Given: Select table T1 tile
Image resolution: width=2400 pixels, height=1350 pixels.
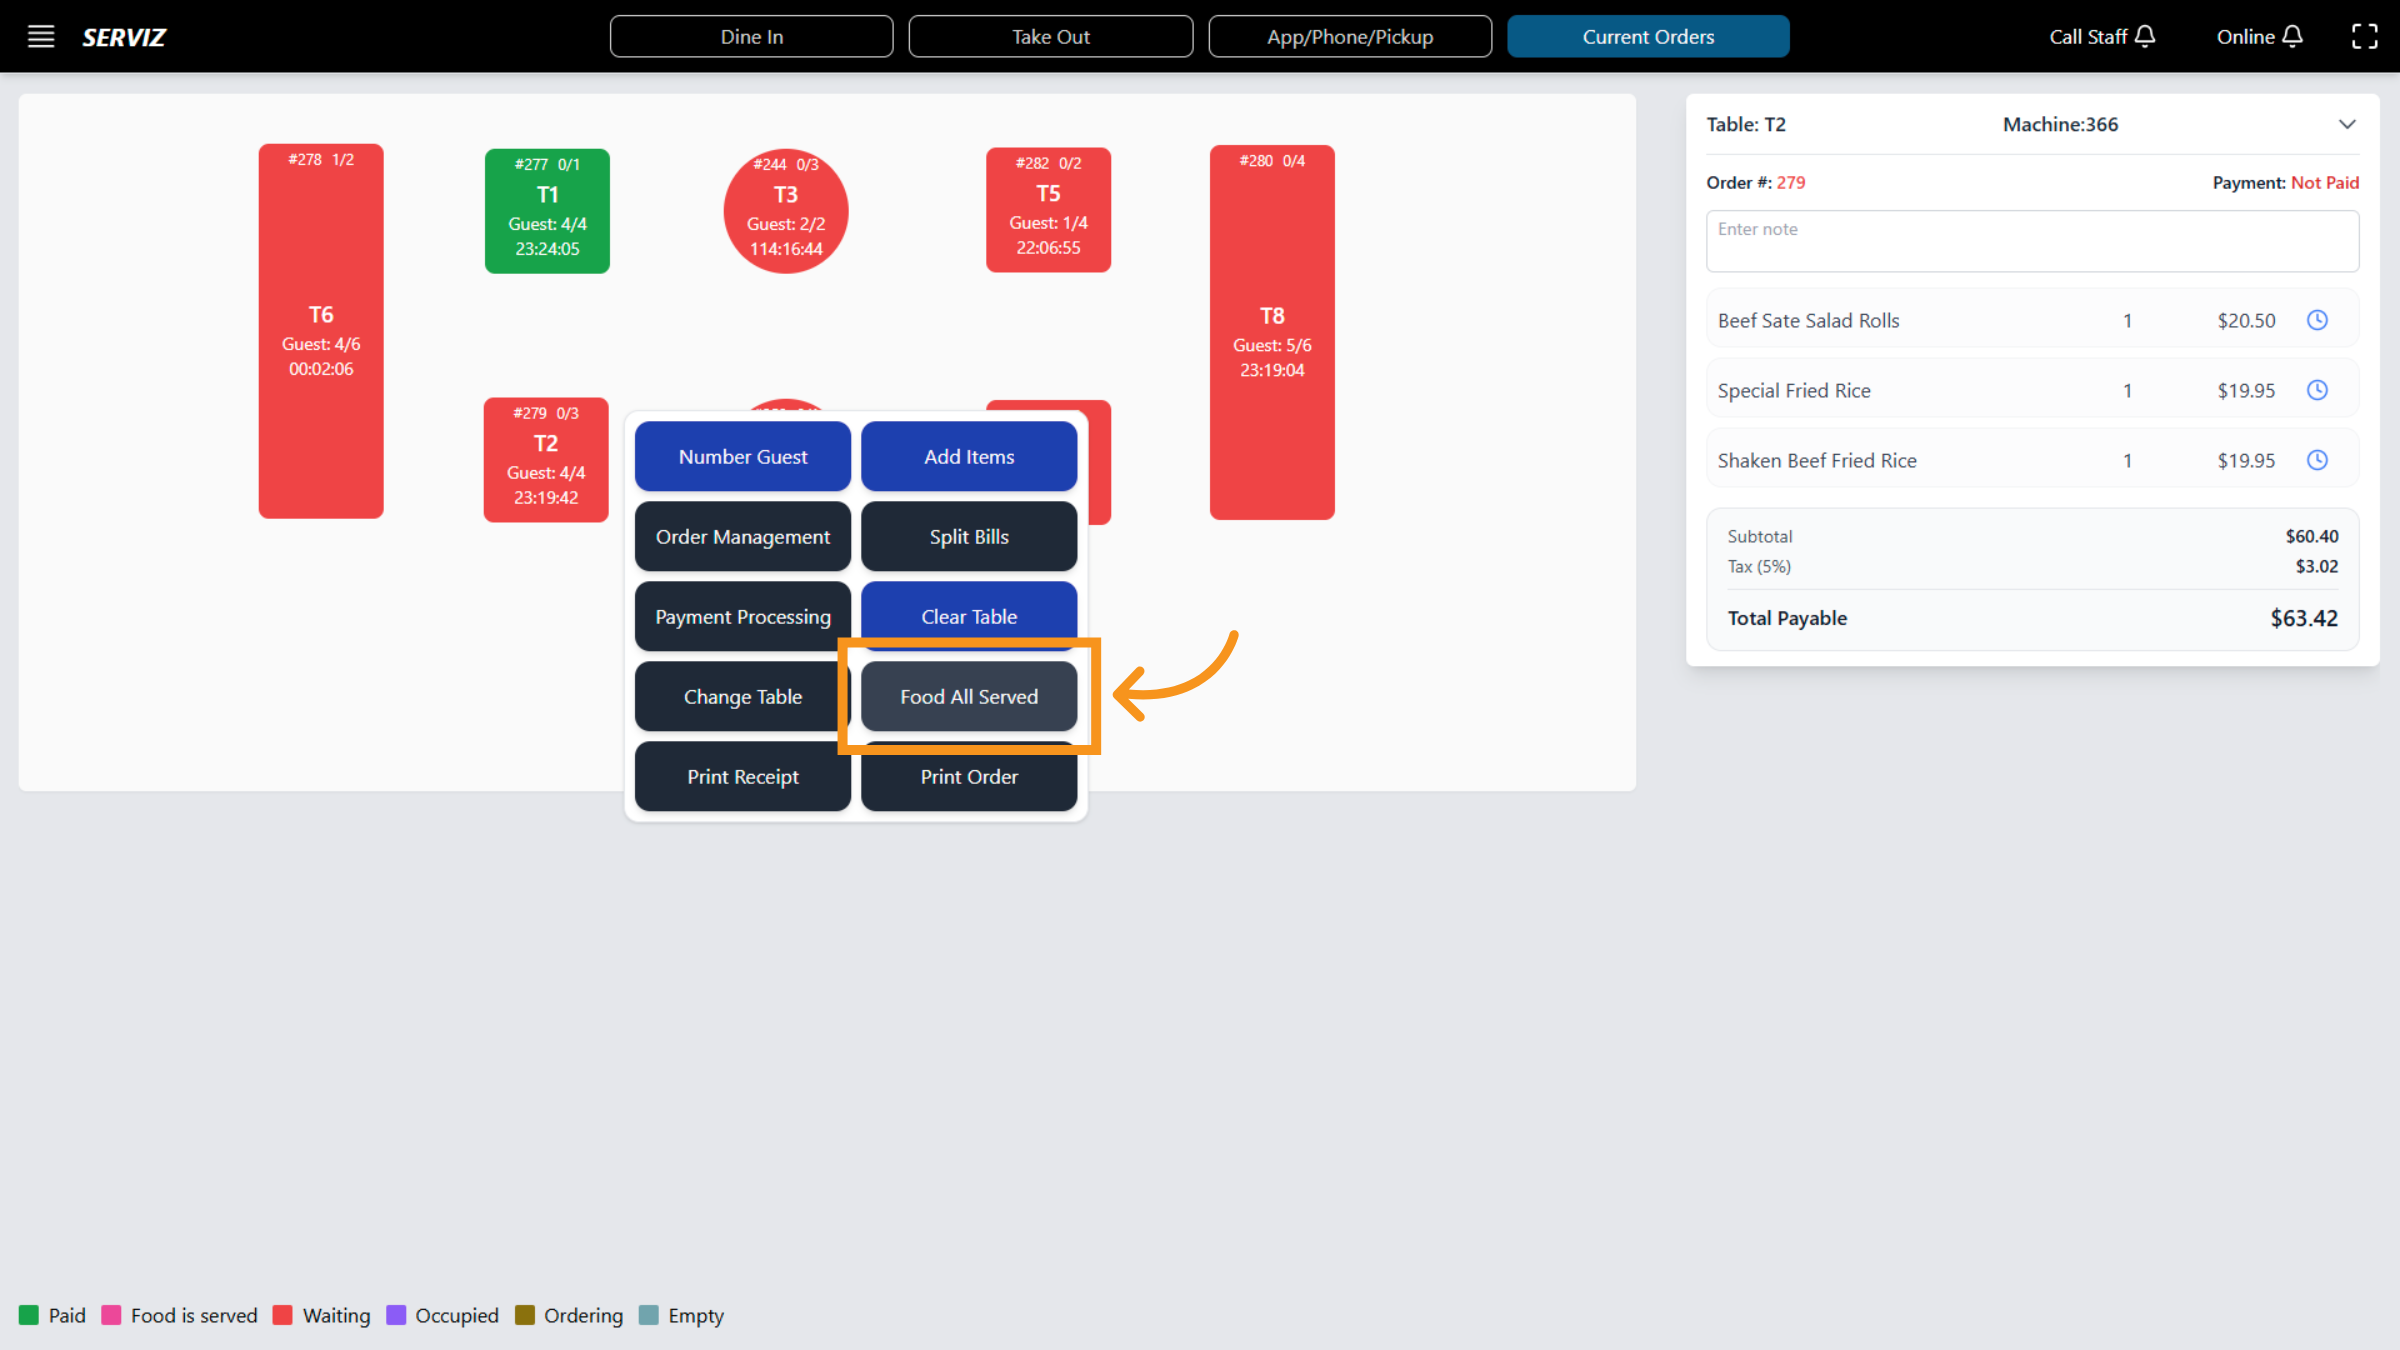Looking at the screenshot, I should [547, 211].
